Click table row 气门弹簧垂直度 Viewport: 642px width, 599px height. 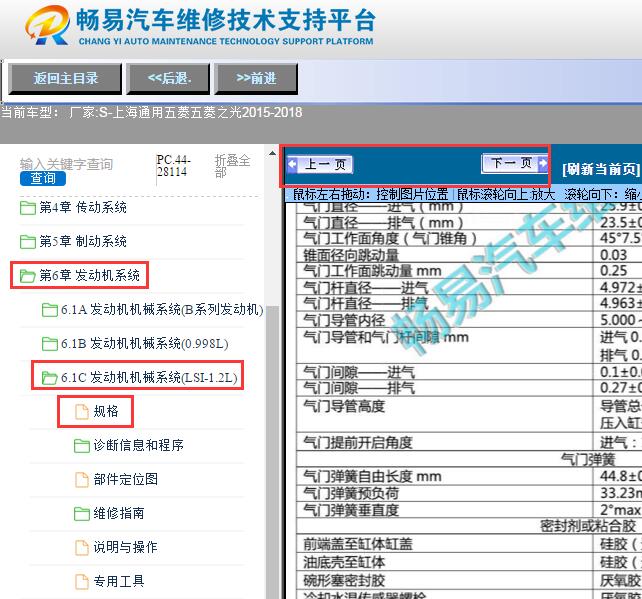[x=469, y=510]
